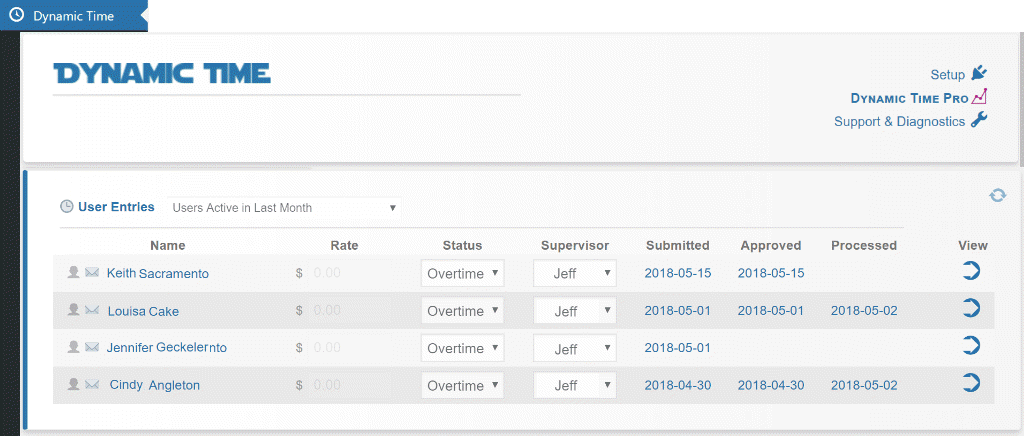This screenshot has height=436, width=1024.
Task: Click Louisa Cake's approved date 2018-05-01
Action: tap(771, 311)
